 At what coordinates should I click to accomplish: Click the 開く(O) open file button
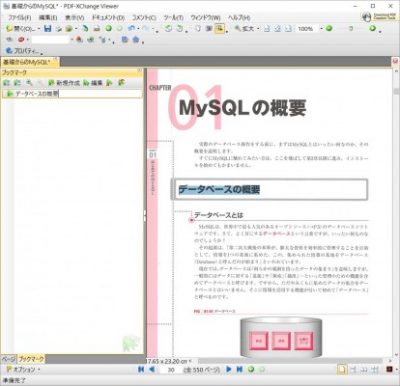20,29
